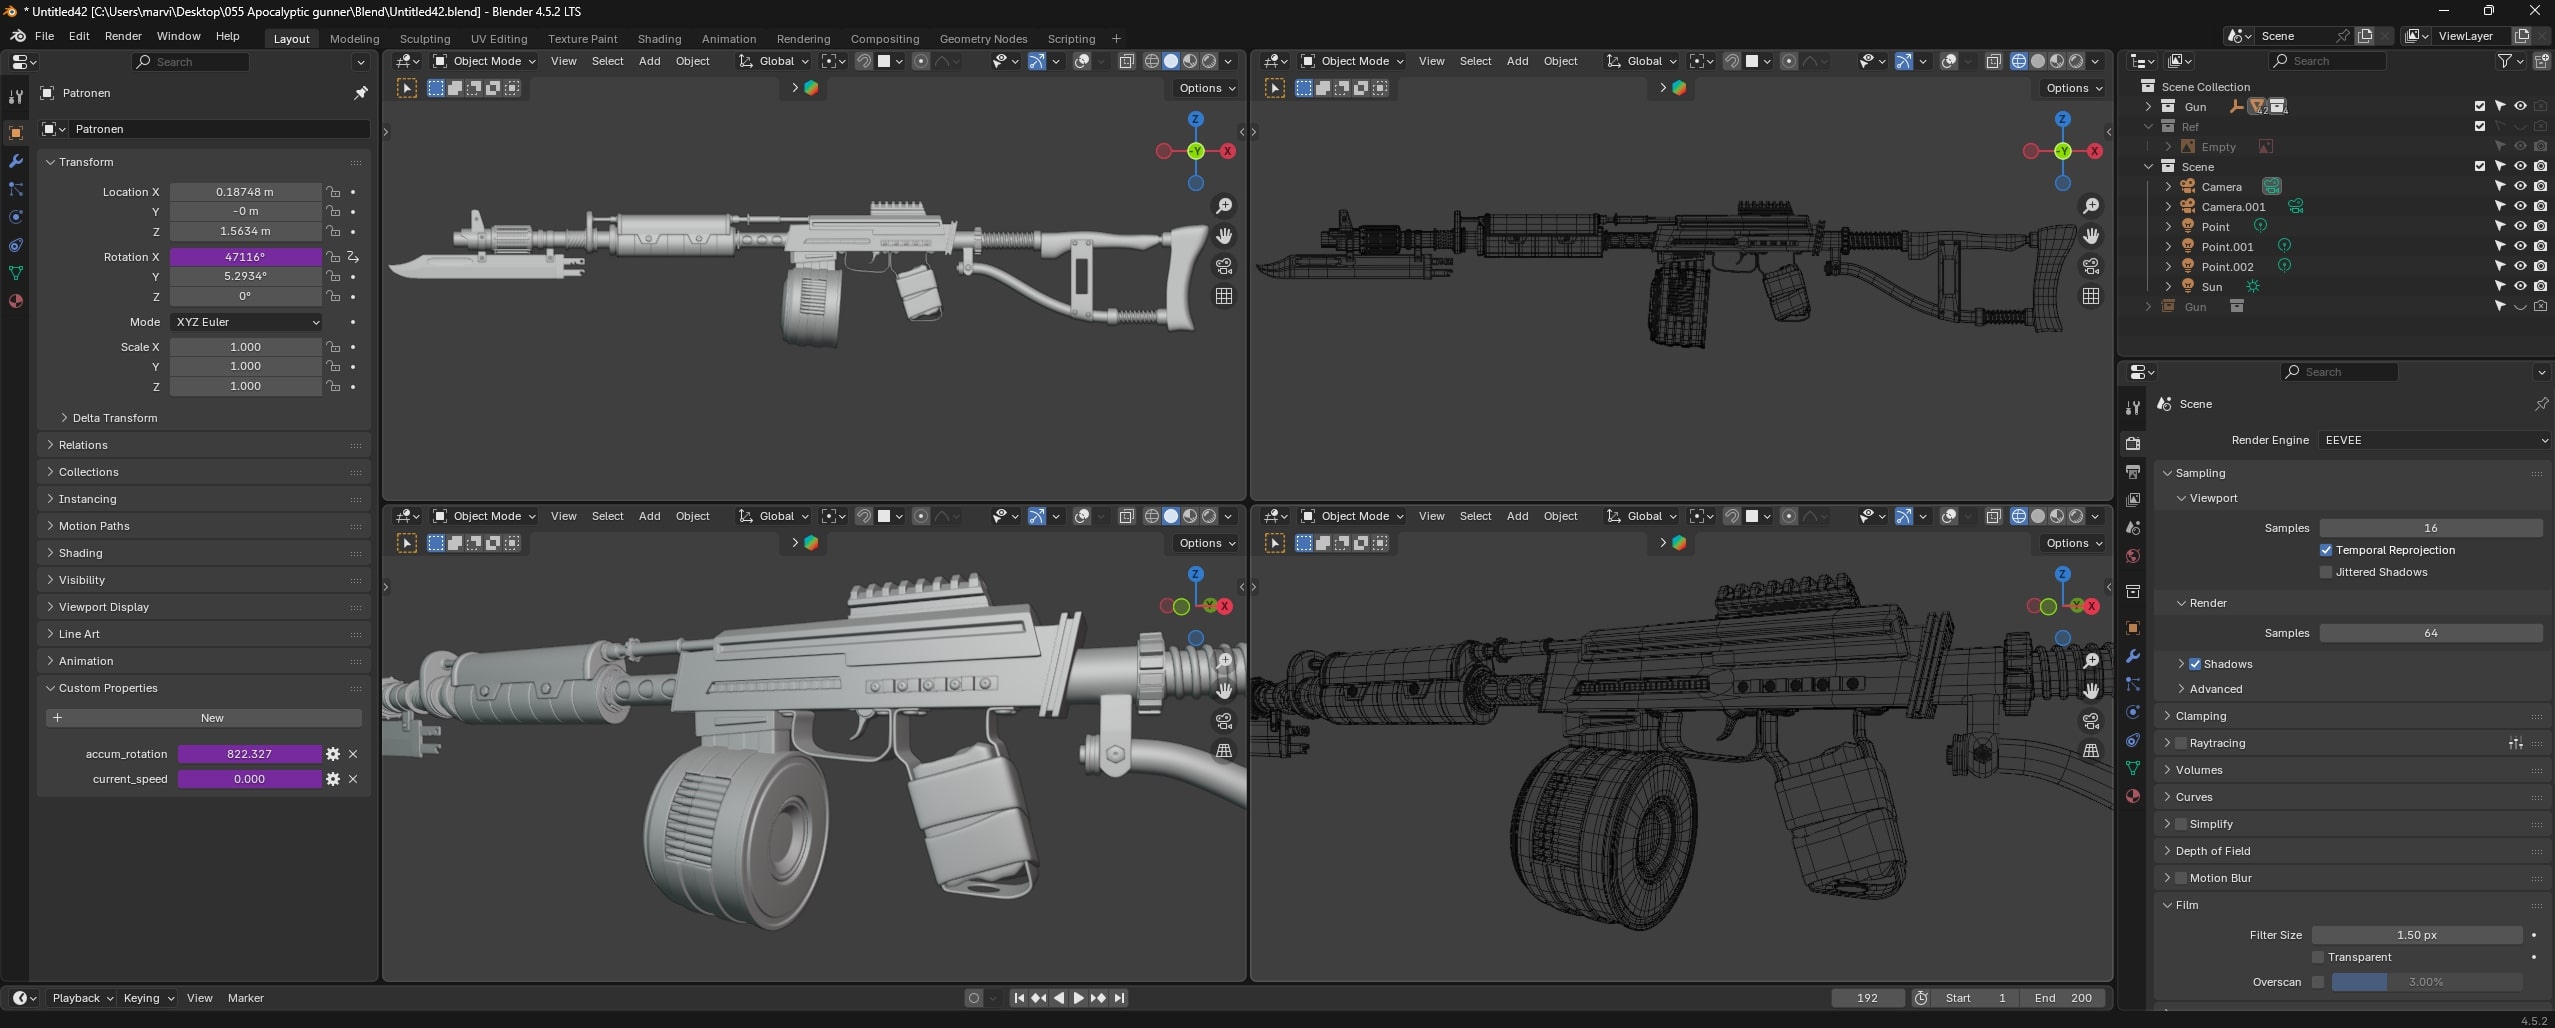This screenshot has width=2555, height=1028.
Task: Click the pan hand icon in bottom-left viewport
Action: [x=1224, y=691]
